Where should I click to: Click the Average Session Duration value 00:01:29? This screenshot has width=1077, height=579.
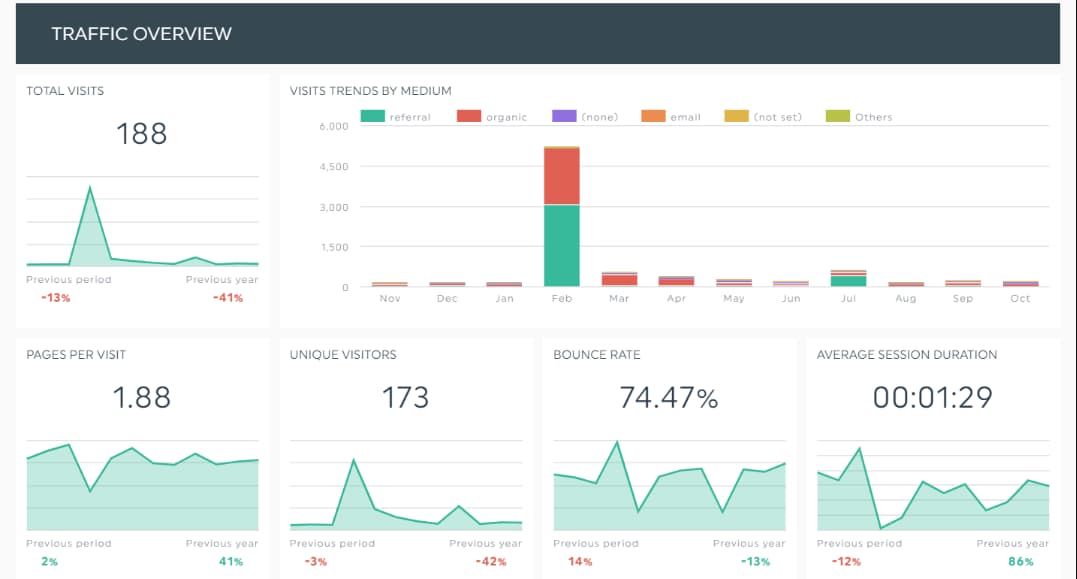pos(932,398)
